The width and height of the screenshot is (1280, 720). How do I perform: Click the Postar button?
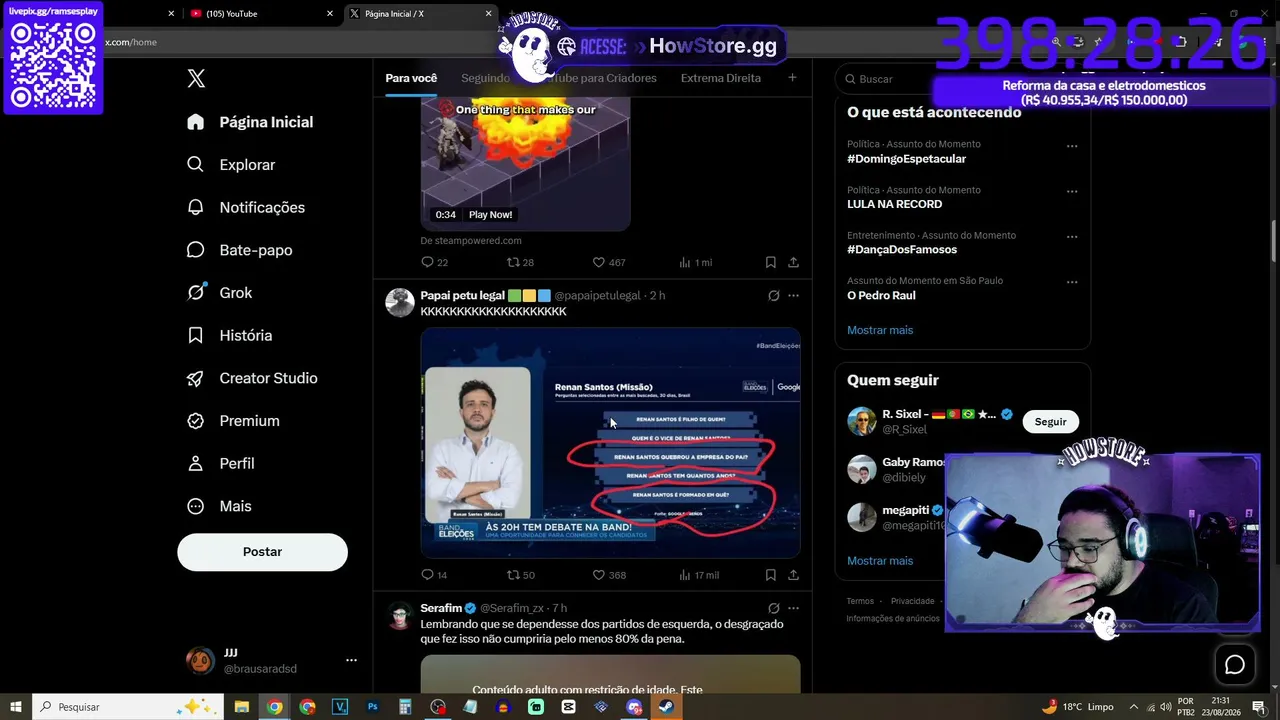263,552
